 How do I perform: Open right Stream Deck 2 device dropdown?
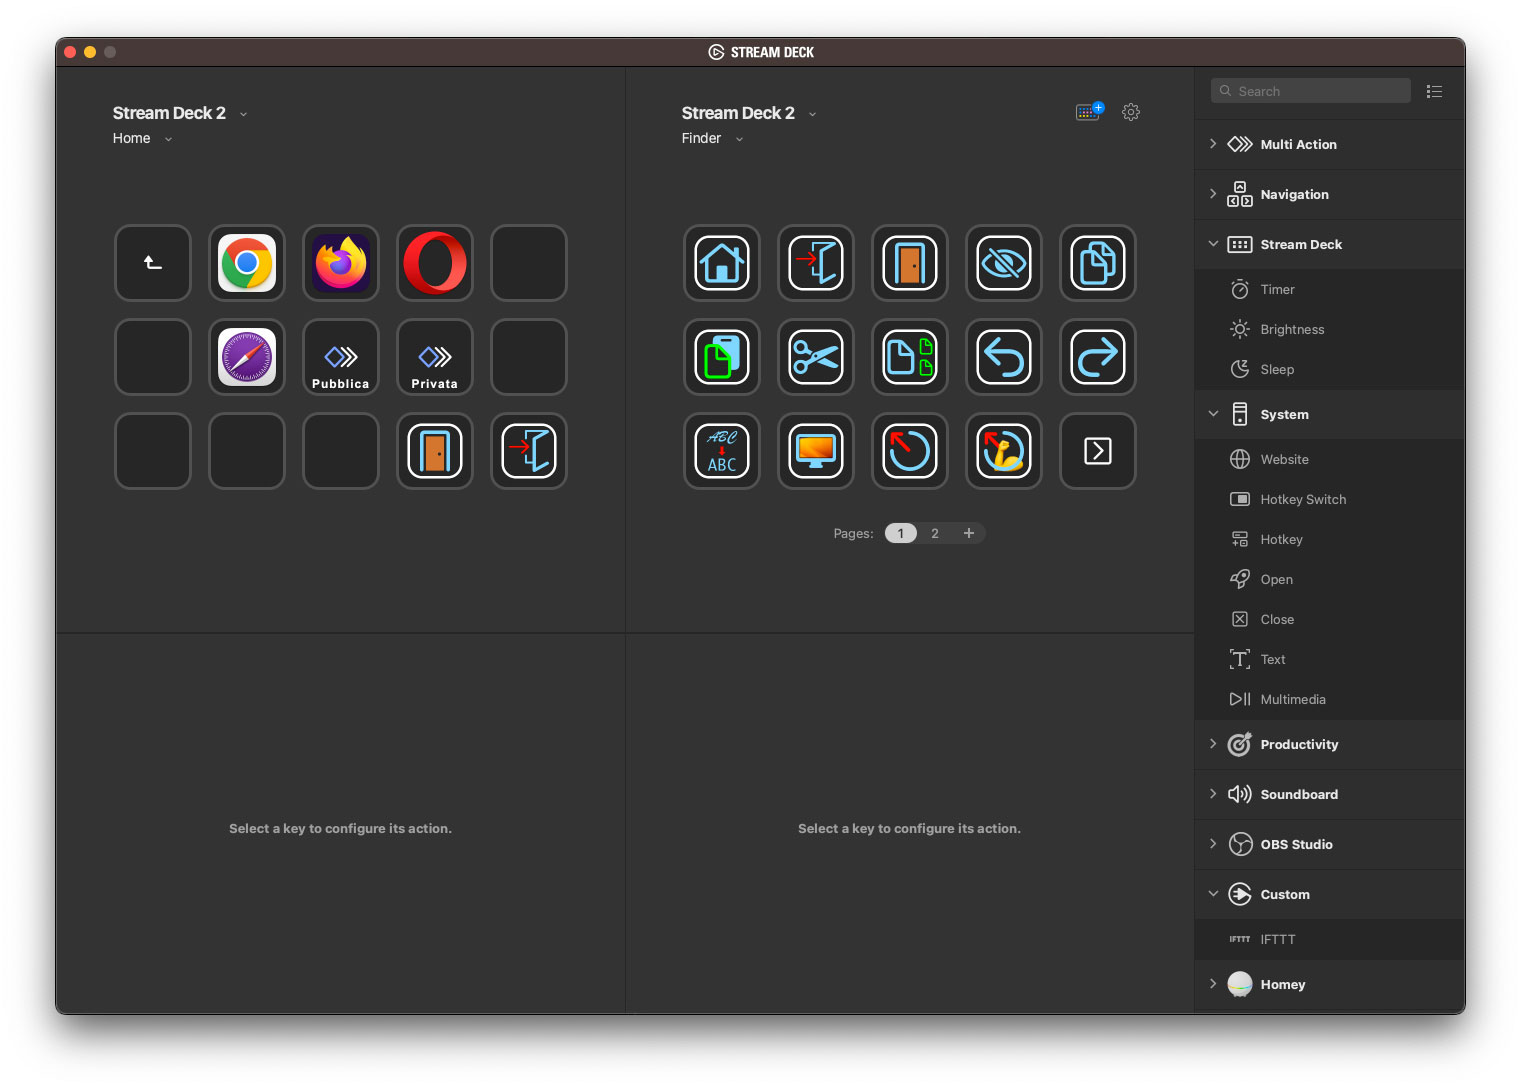click(749, 113)
